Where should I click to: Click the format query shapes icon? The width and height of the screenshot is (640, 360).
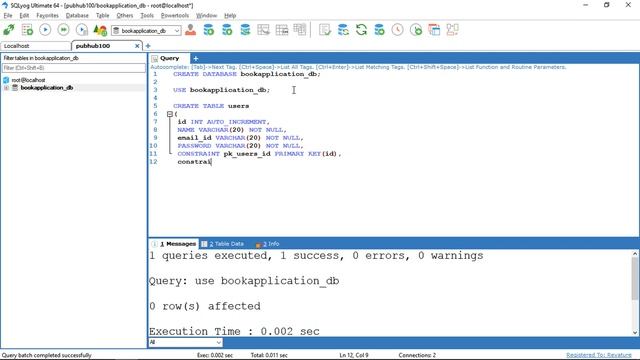[x=100, y=30]
